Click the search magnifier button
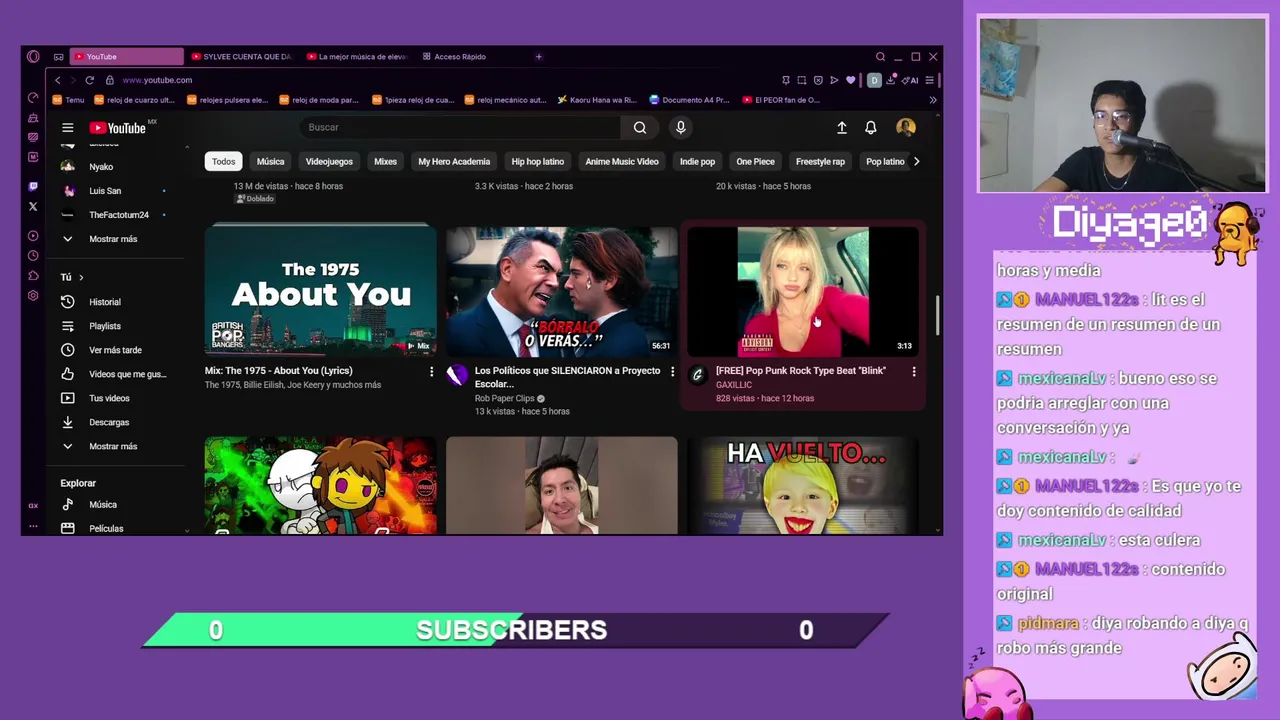This screenshot has height=720, width=1280. pos(640,127)
